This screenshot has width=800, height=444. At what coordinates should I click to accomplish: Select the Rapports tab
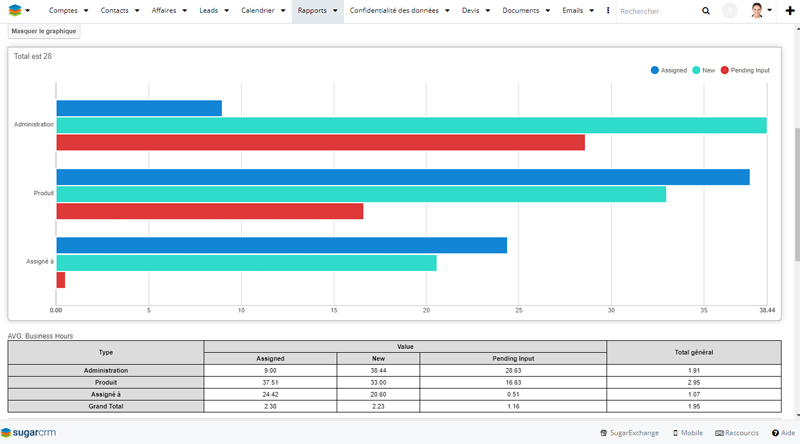click(x=312, y=10)
